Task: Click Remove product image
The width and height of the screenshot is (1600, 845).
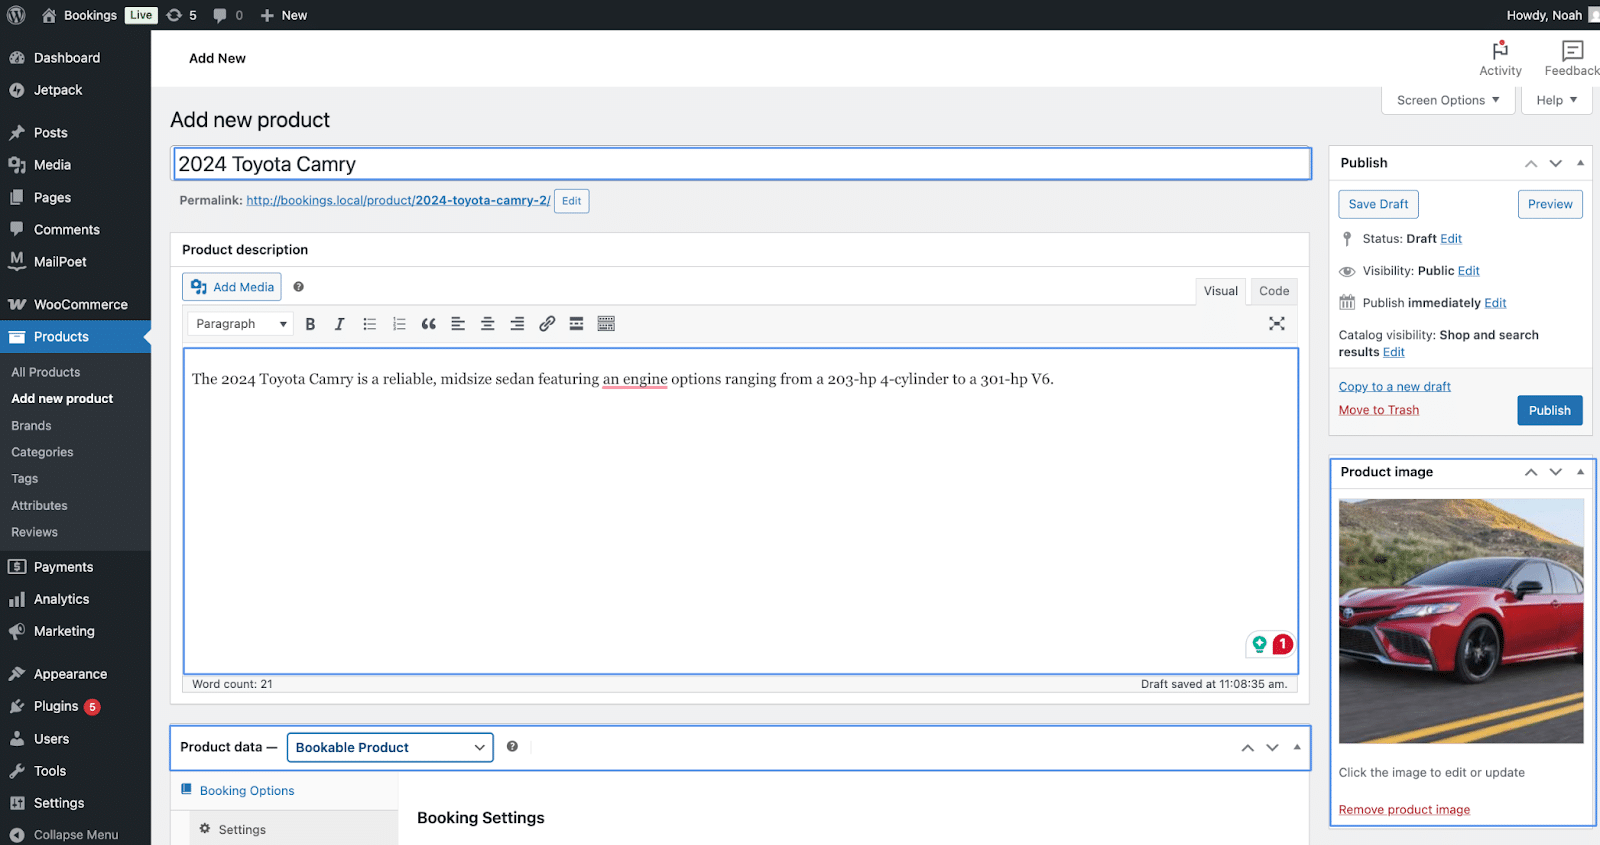Action: coord(1404,810)
